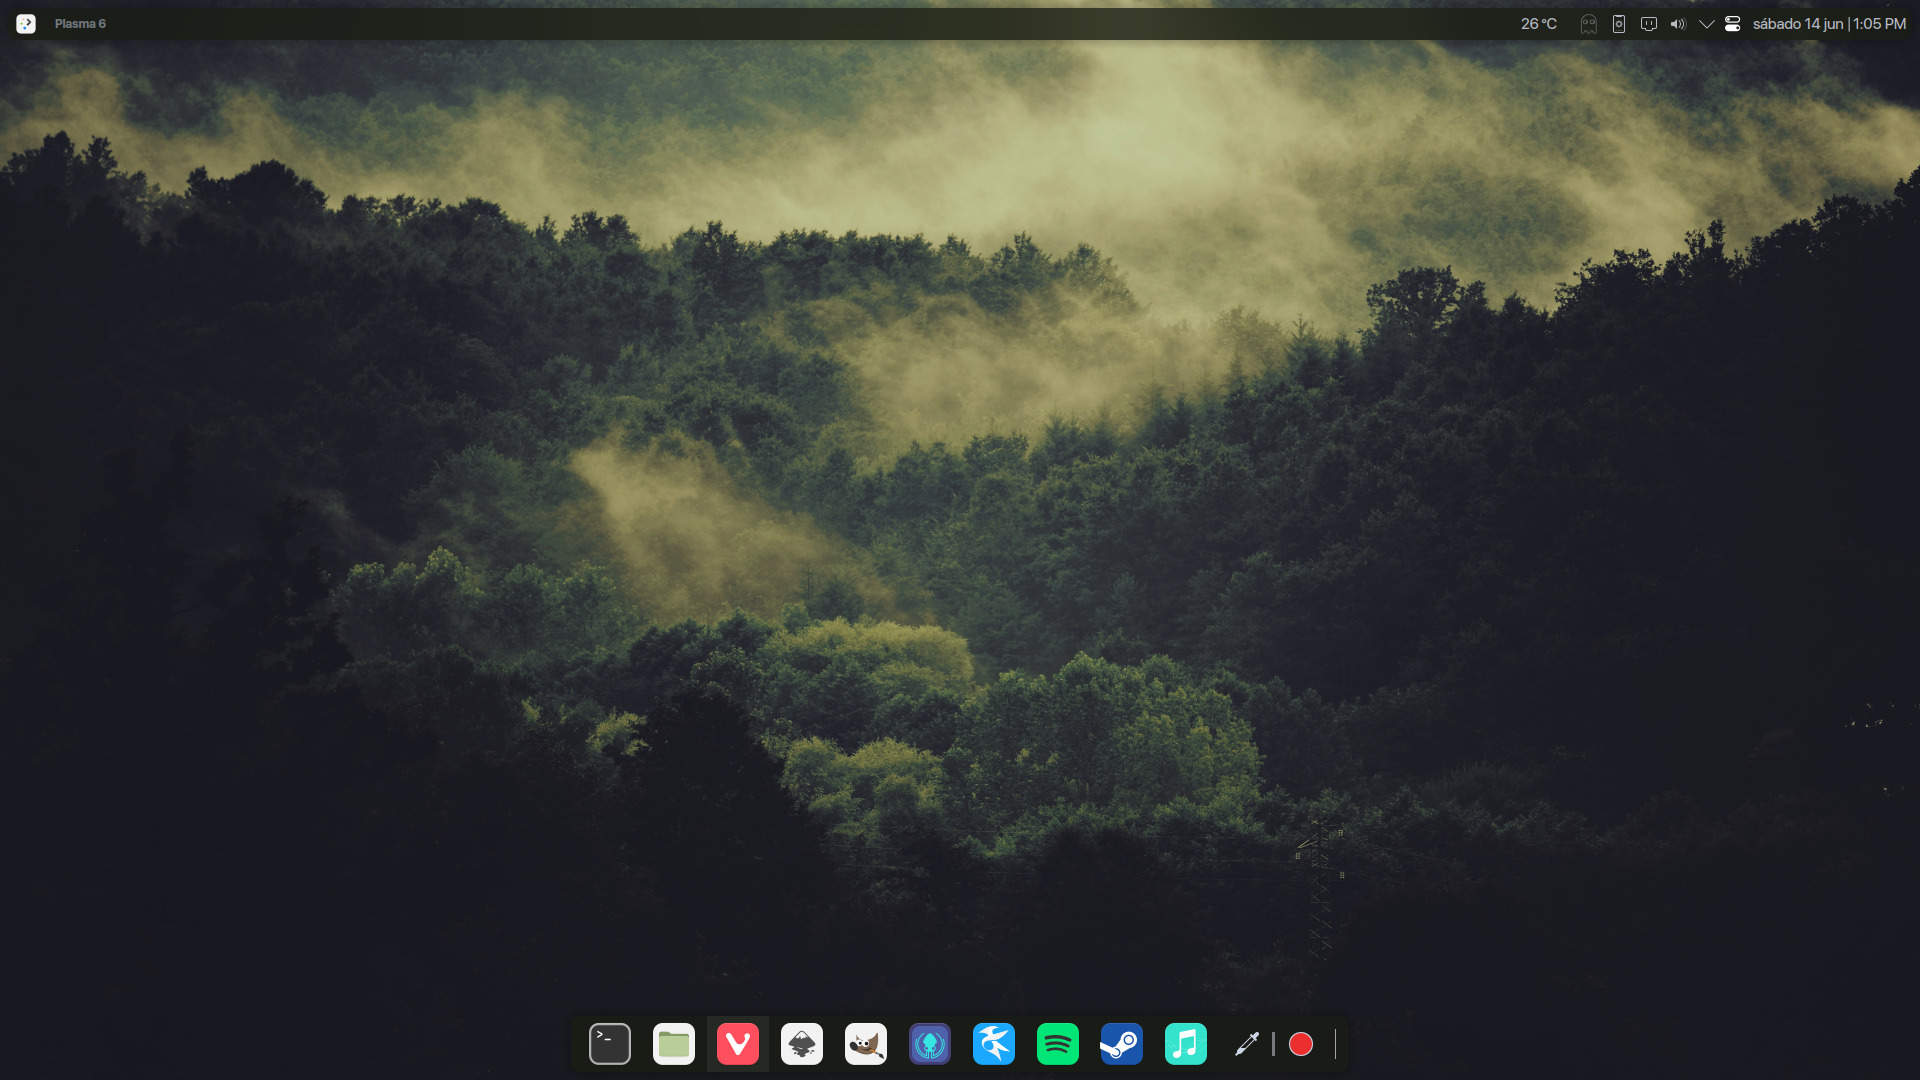The height and width of the screenshot is (1080, 1920).
Task: Click the Plasma 6 label
Action: click(x=80, y=24)
